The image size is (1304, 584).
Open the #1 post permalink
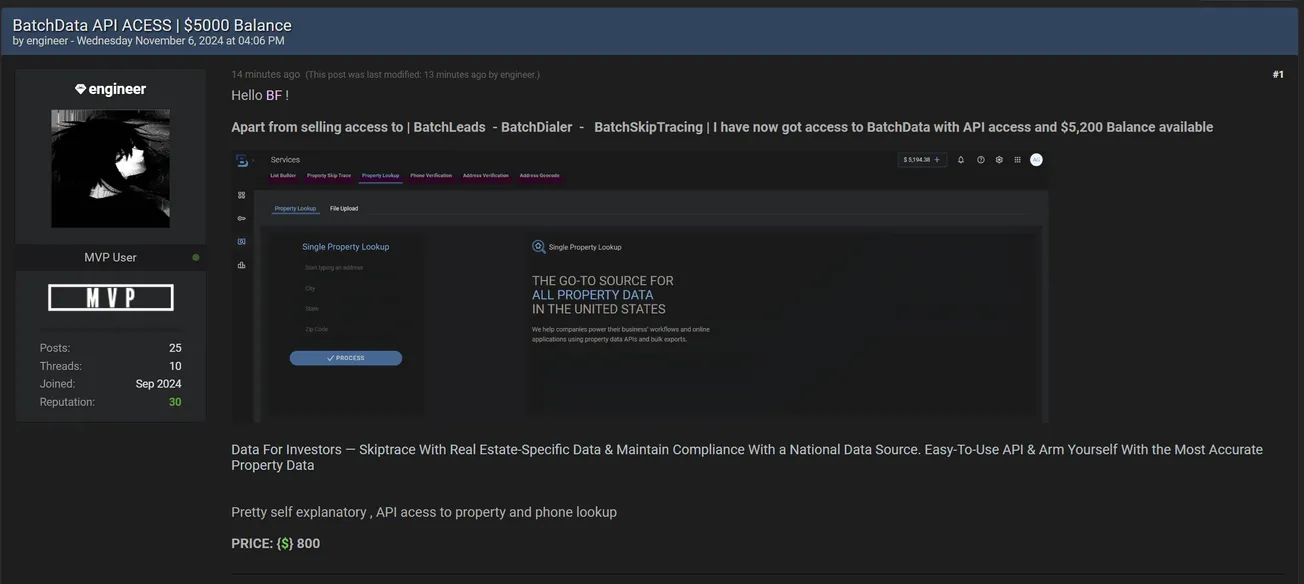pos(1277,75)
